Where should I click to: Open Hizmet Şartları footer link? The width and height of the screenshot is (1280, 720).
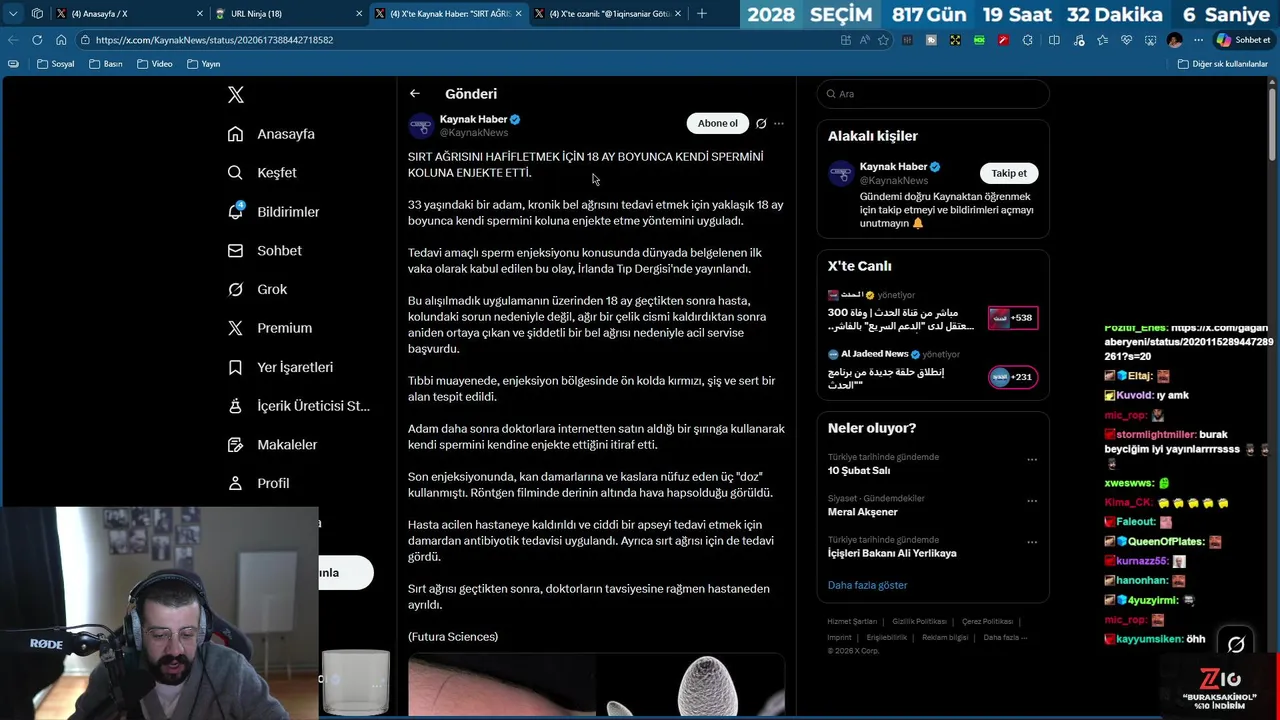click(x=852, y=622)
